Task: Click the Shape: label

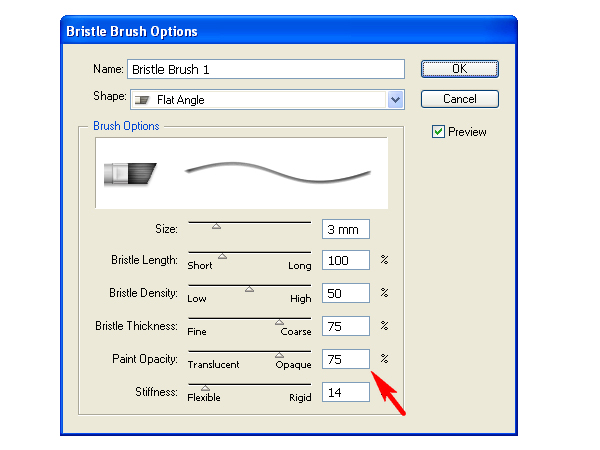Action: [110, 96]
